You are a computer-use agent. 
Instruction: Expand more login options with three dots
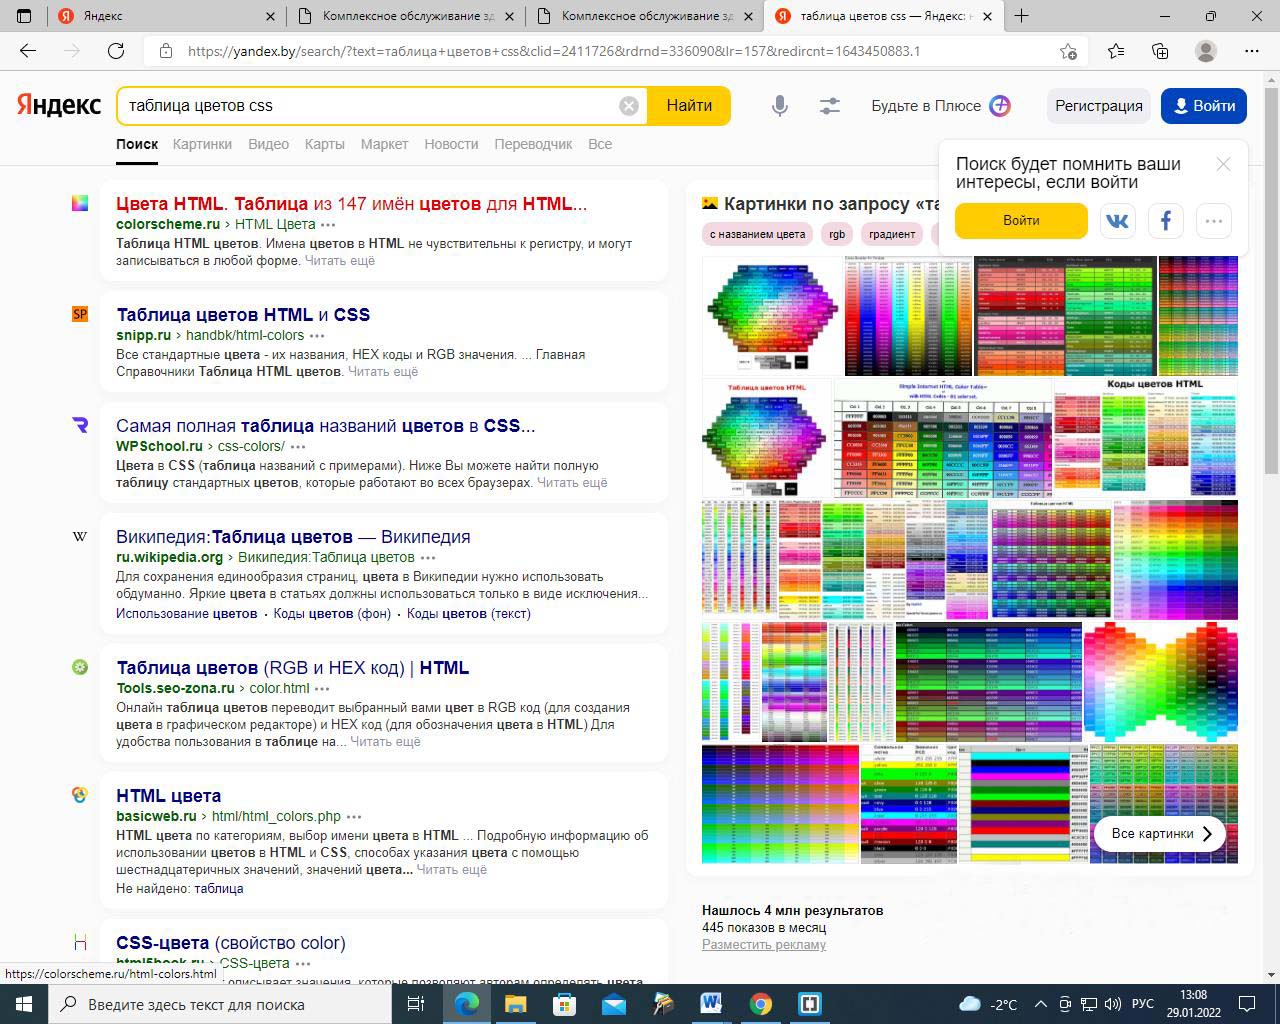[1214, 221]
